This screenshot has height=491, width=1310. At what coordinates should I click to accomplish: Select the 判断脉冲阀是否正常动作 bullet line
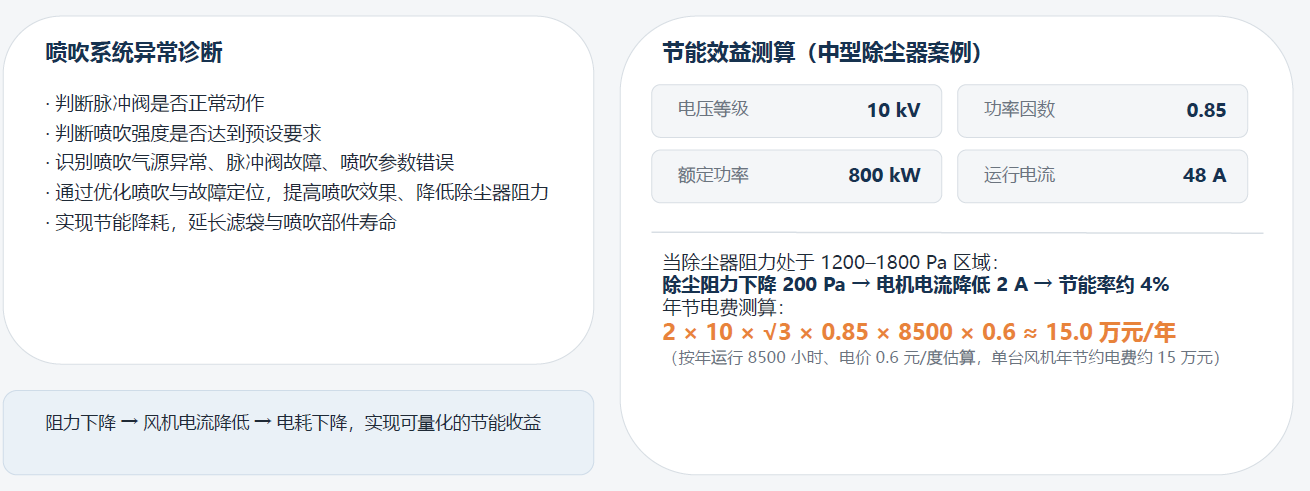(x=155, y=103)
